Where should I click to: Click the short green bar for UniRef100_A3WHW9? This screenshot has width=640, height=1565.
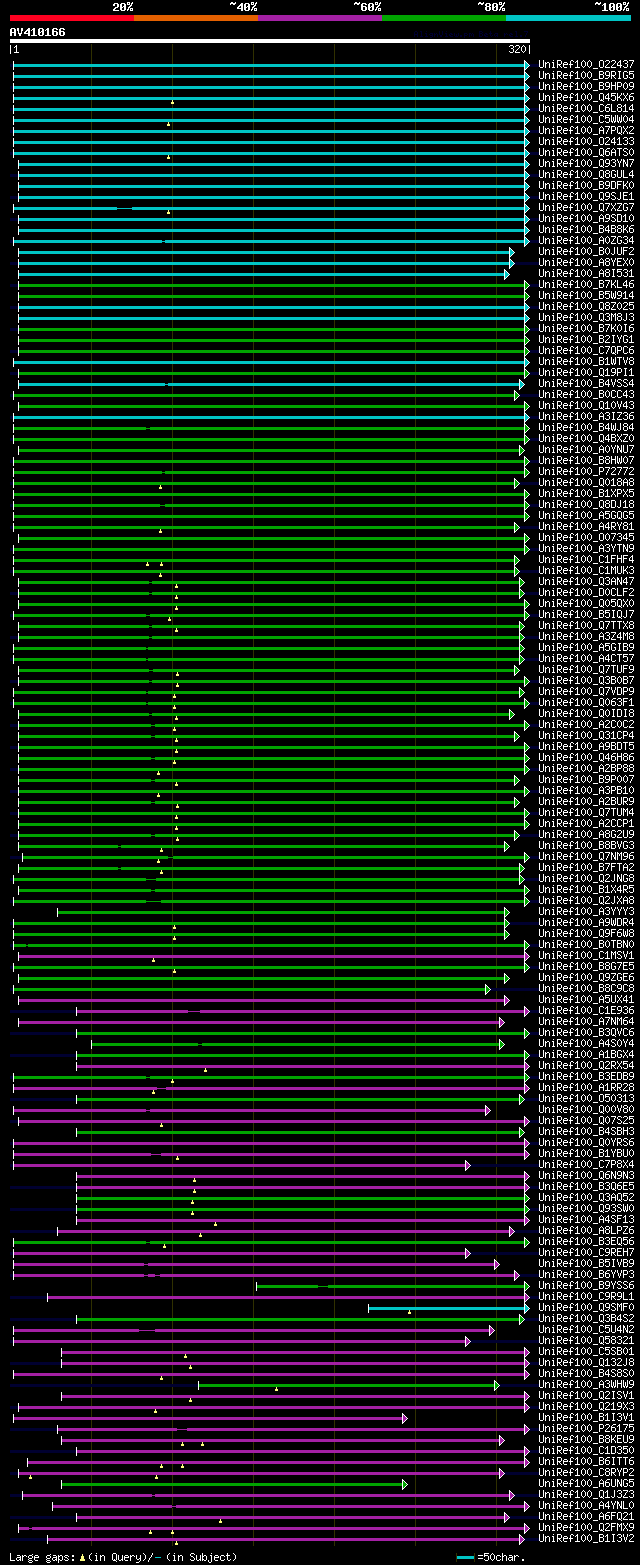tap(348, 1384)
